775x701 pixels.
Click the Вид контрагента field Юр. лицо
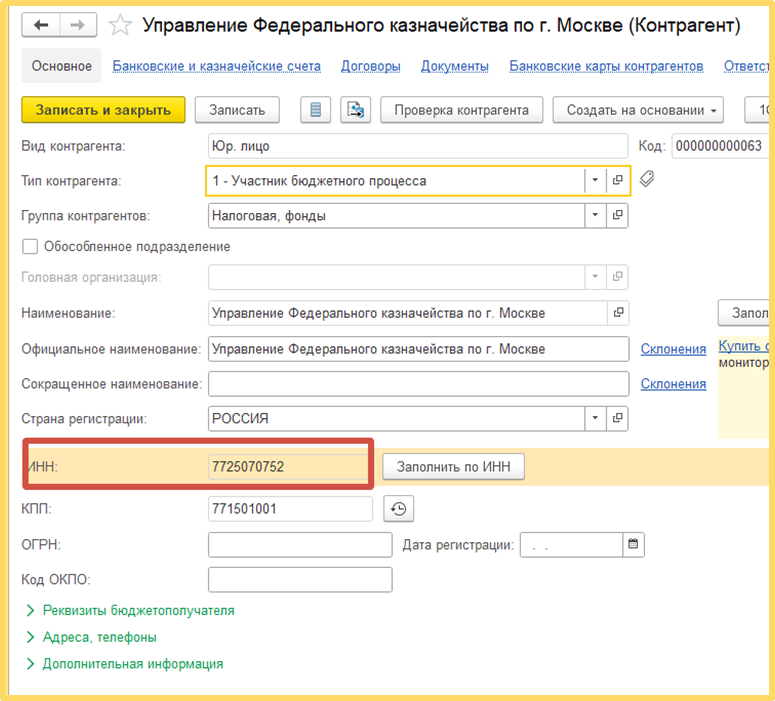pos(418,146)
